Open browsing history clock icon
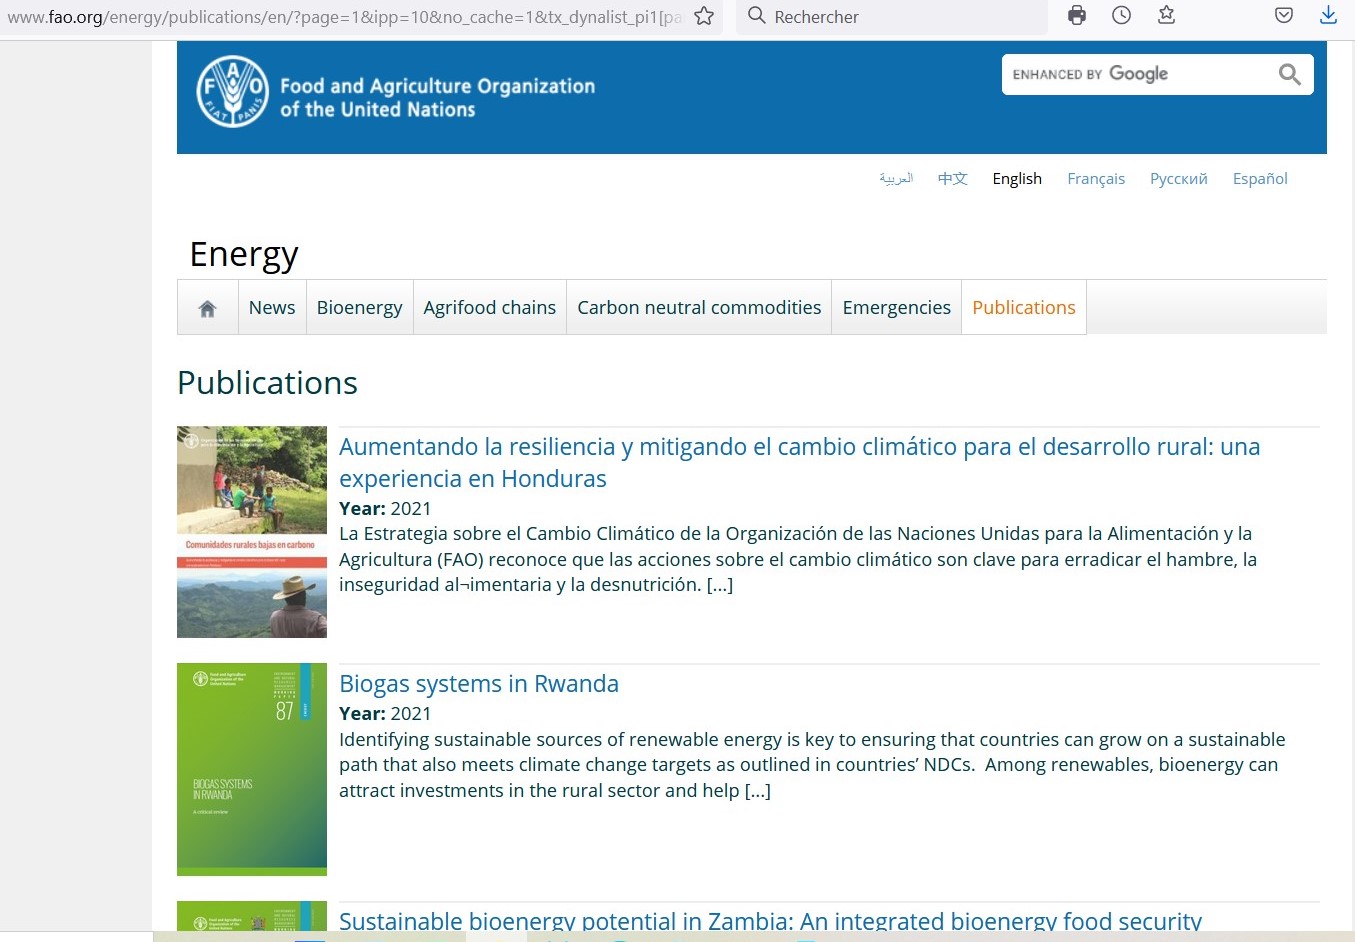The image size is (1355, 942). [1122, 15]
